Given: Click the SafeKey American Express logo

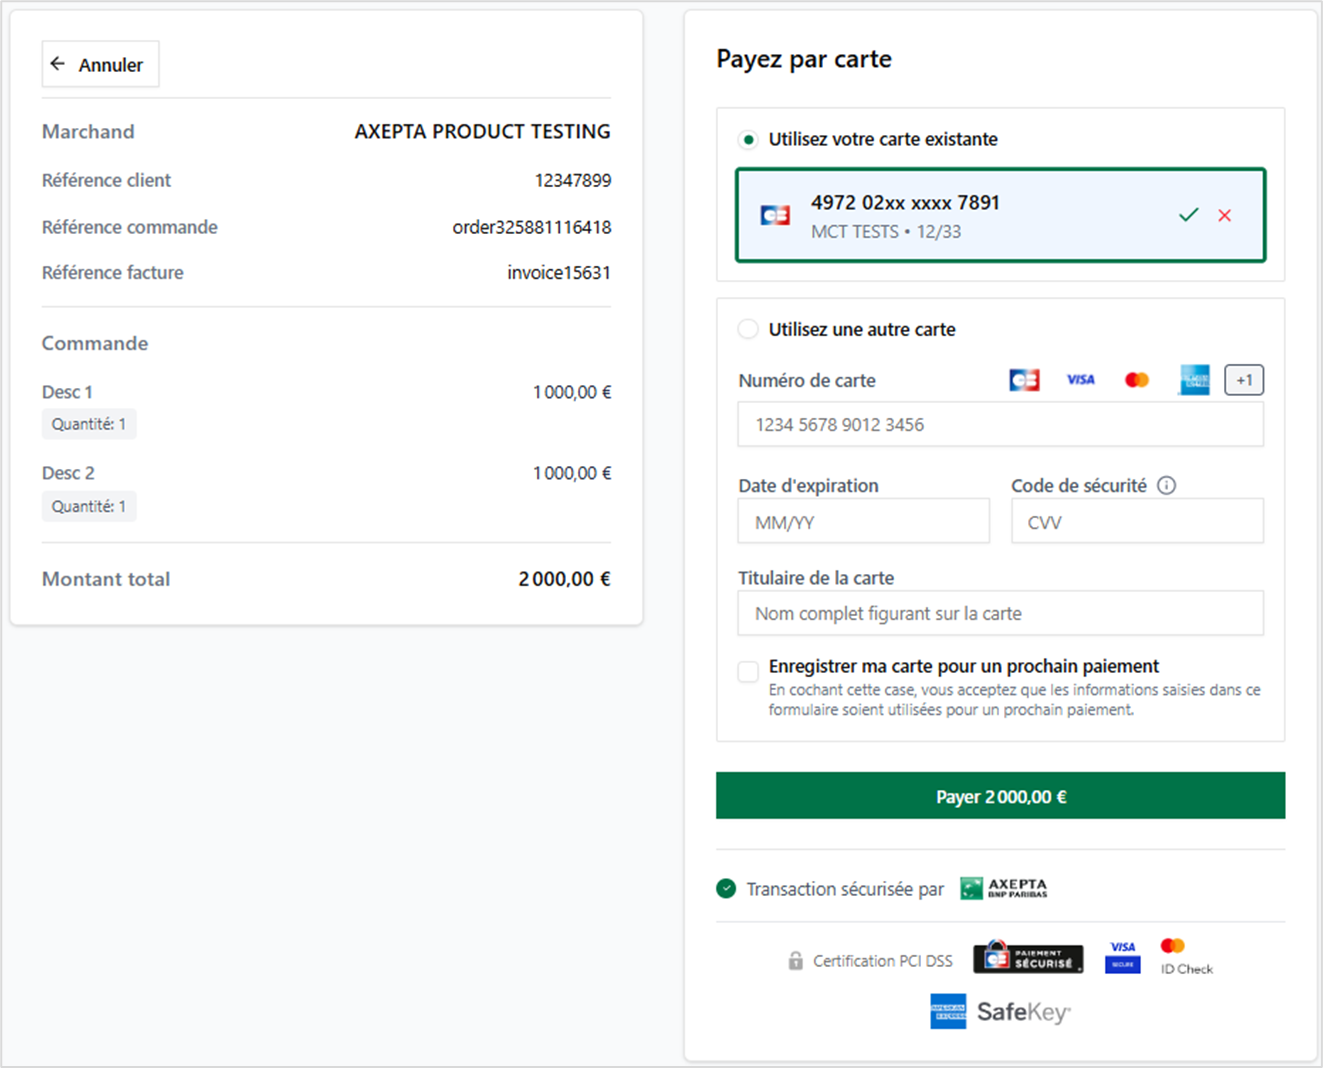Looking at the screenshot, I should point(1000,1012).
